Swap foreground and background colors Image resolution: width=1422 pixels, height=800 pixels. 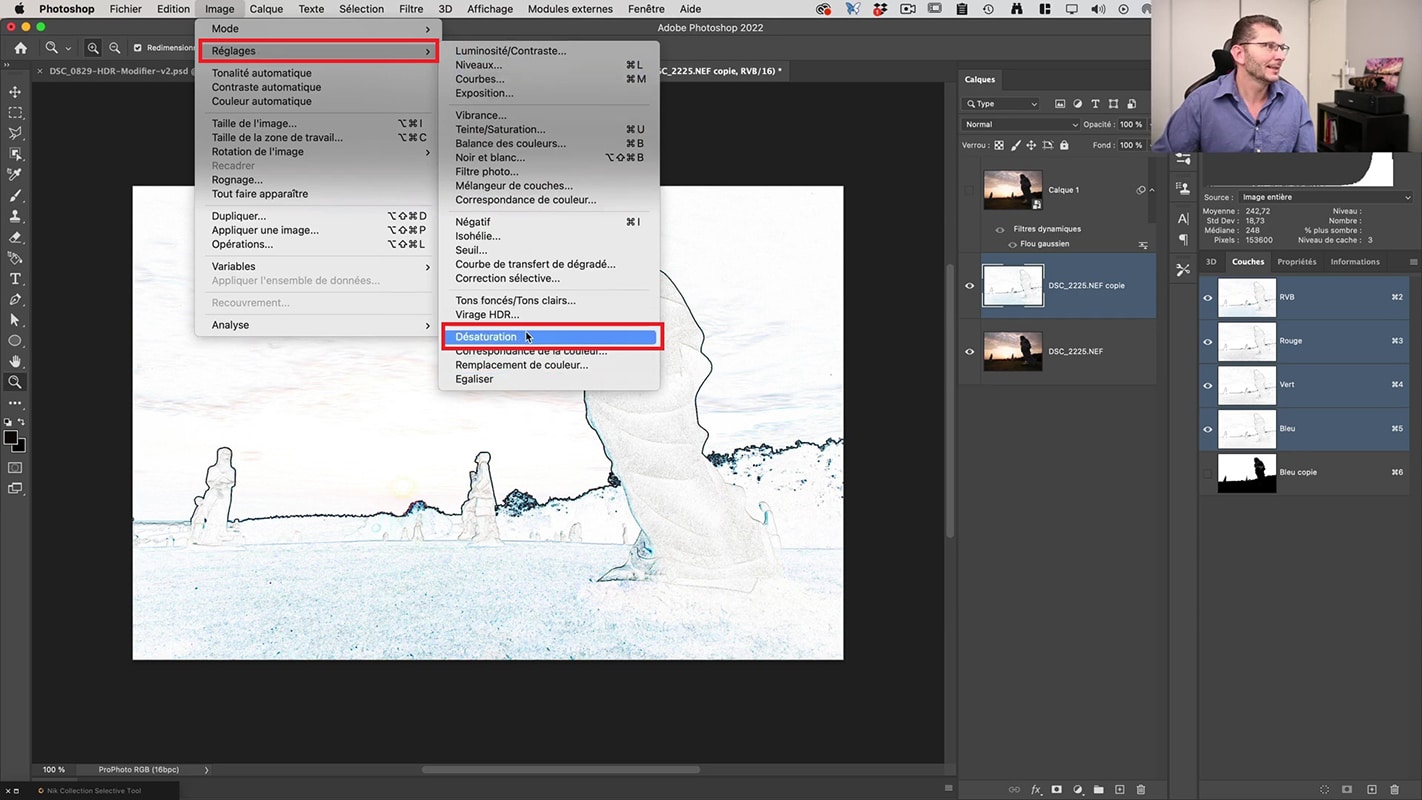(x=21, y=423)
